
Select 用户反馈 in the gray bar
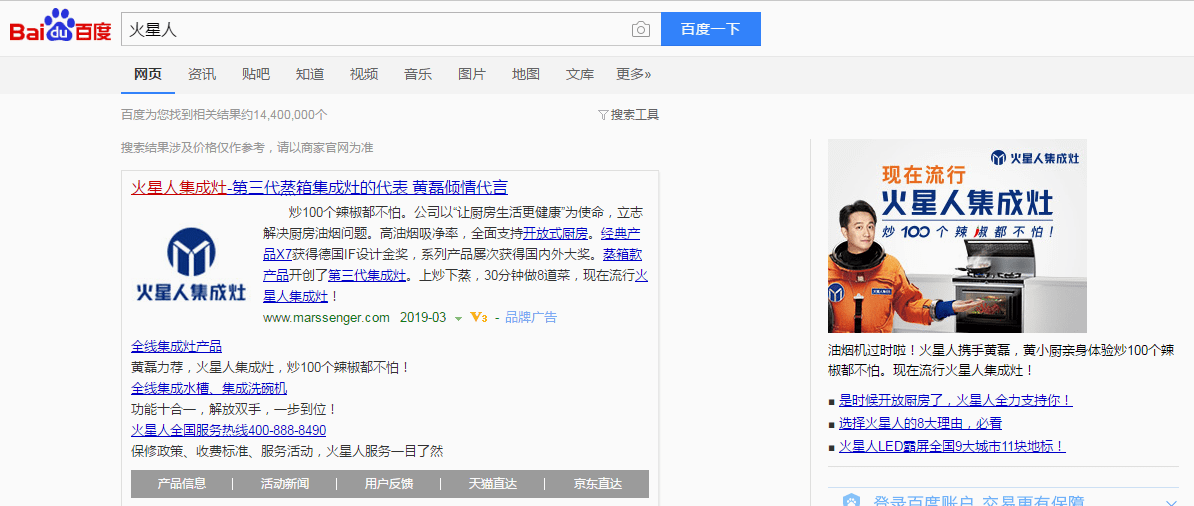(388, 483)
